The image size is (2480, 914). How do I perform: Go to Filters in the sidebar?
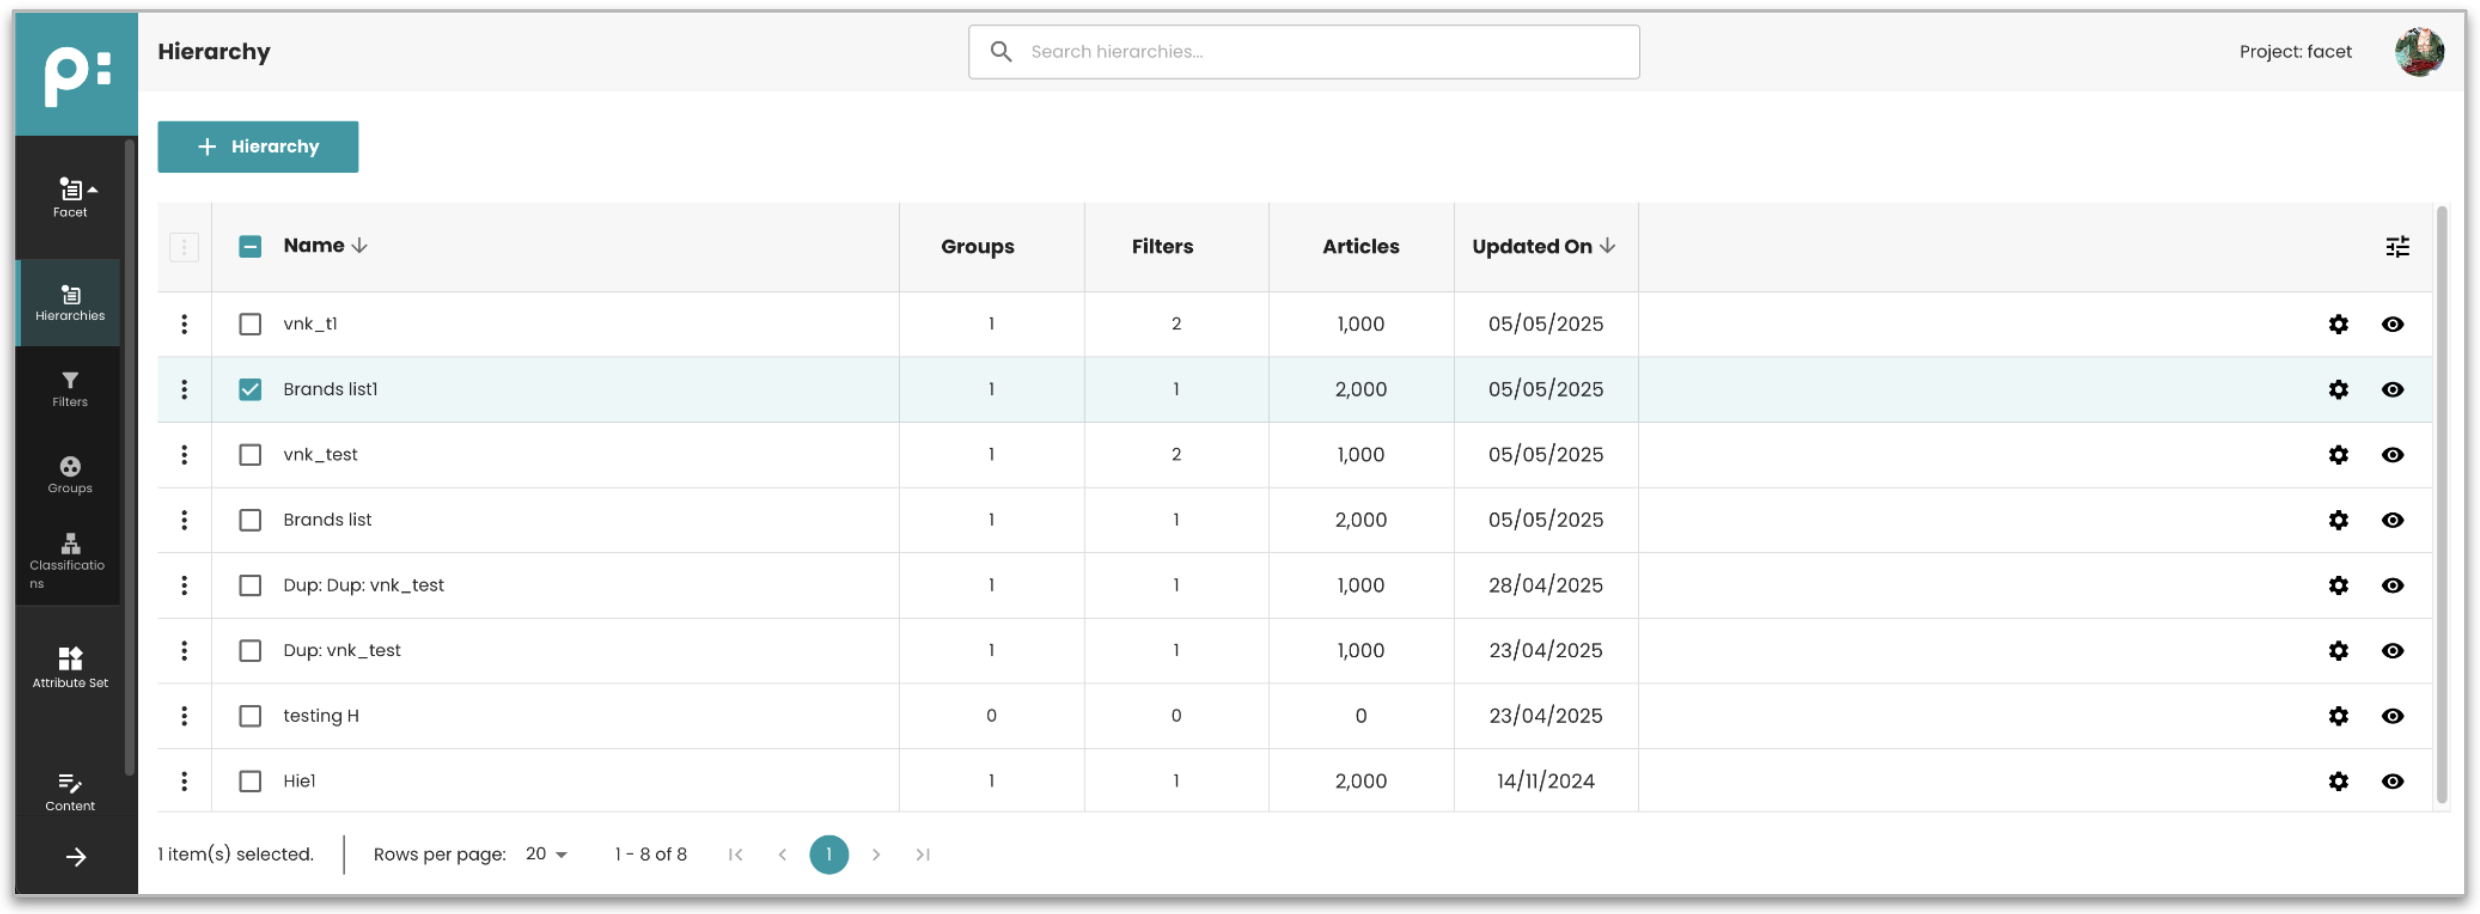(x=70, y=388)
